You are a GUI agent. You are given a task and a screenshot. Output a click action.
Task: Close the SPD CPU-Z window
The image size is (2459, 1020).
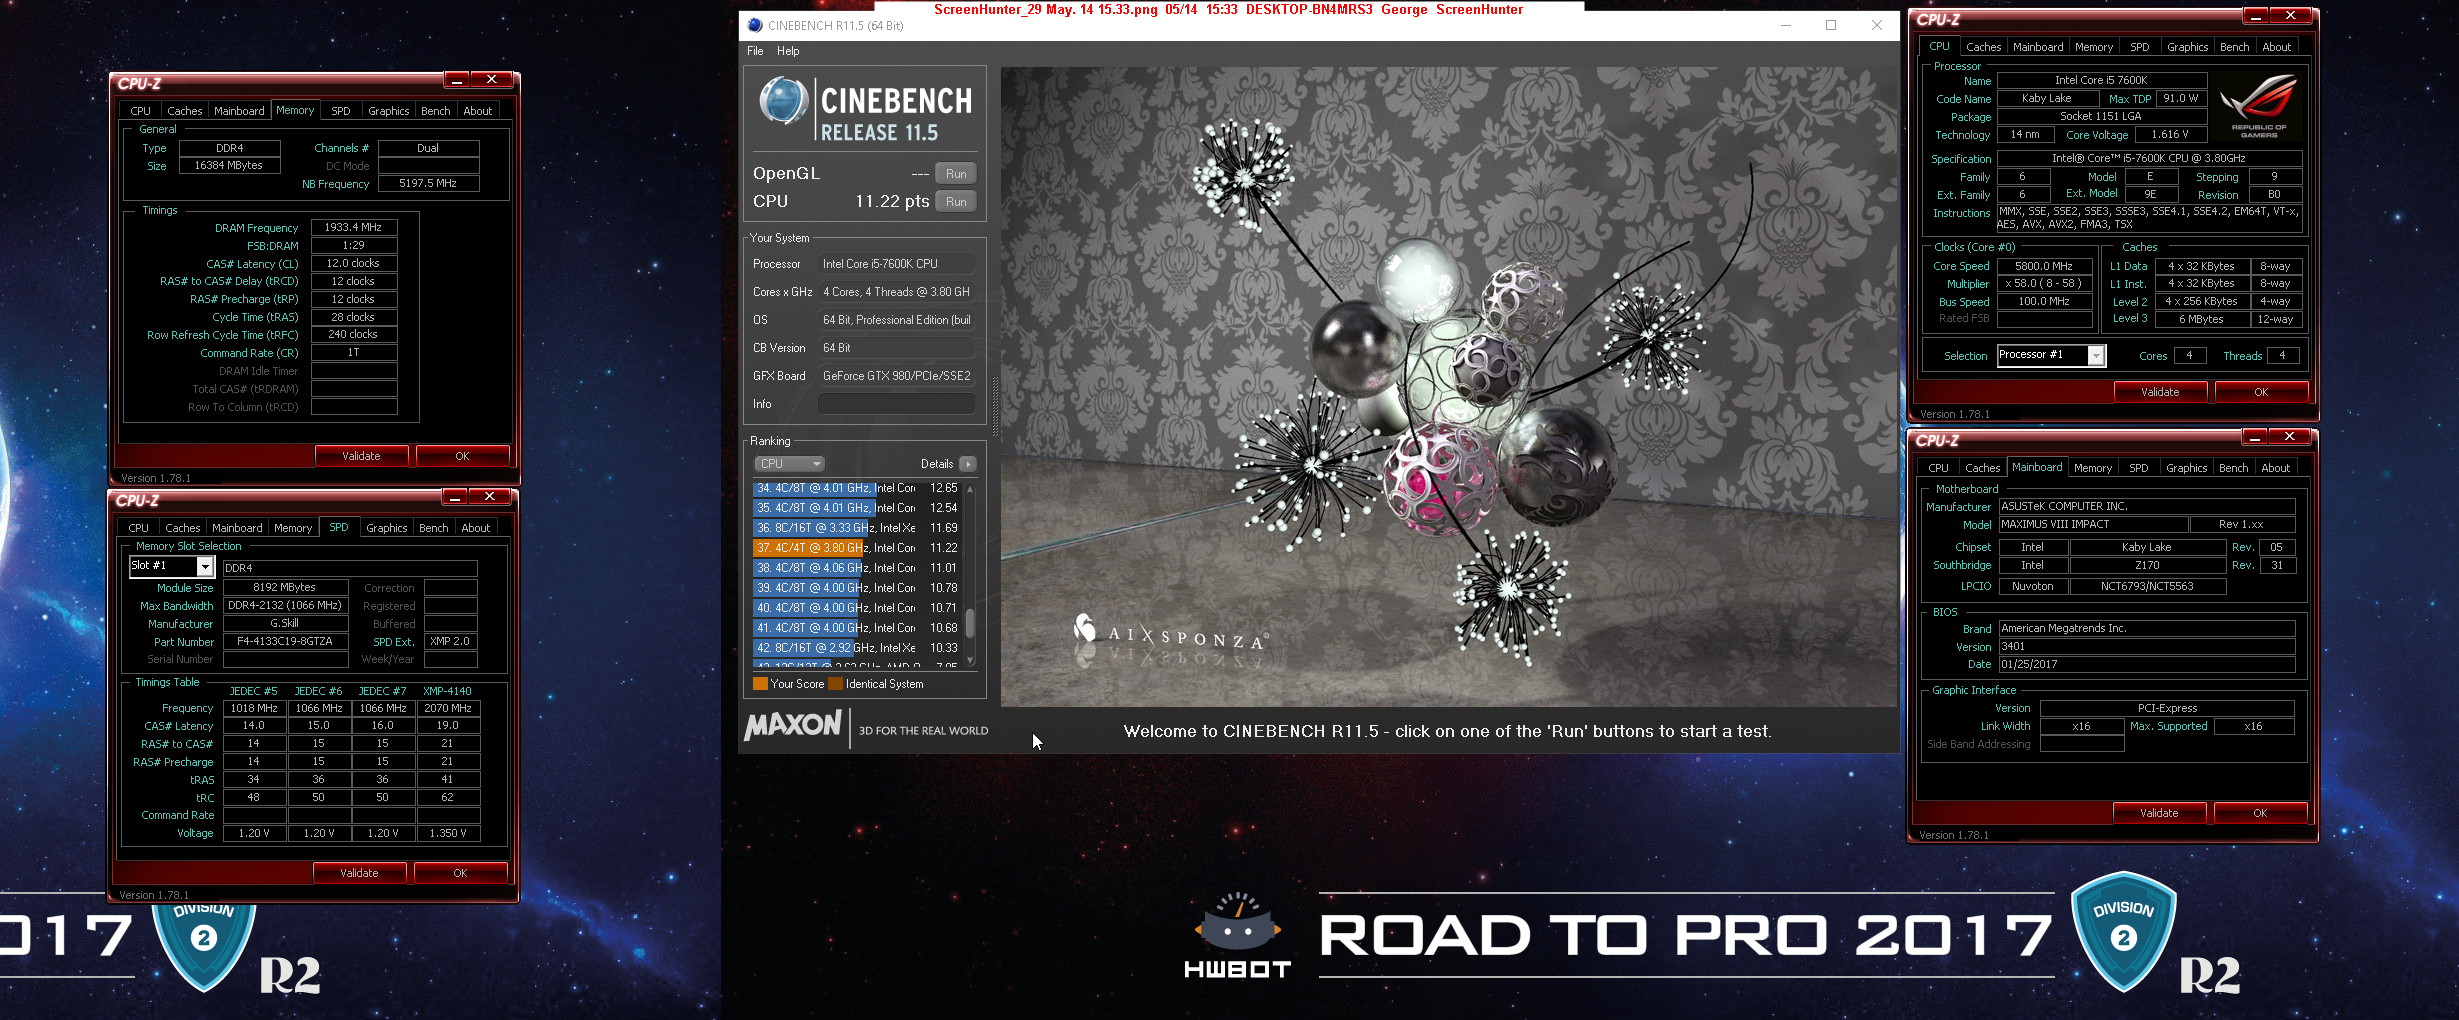coord(489,497)
